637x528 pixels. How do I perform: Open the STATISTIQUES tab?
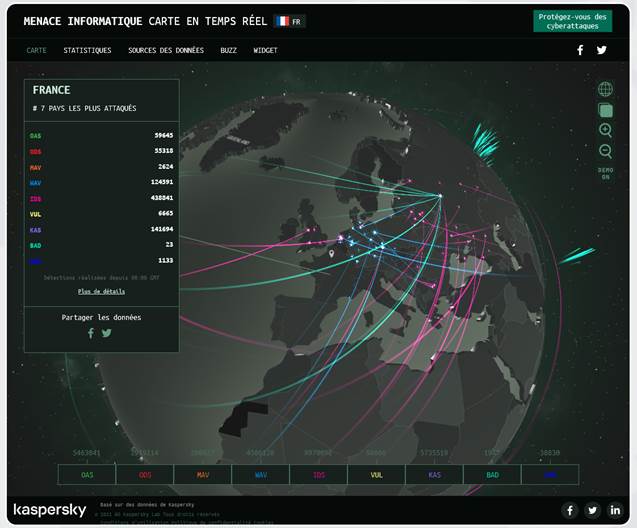[x=87, y=50]
